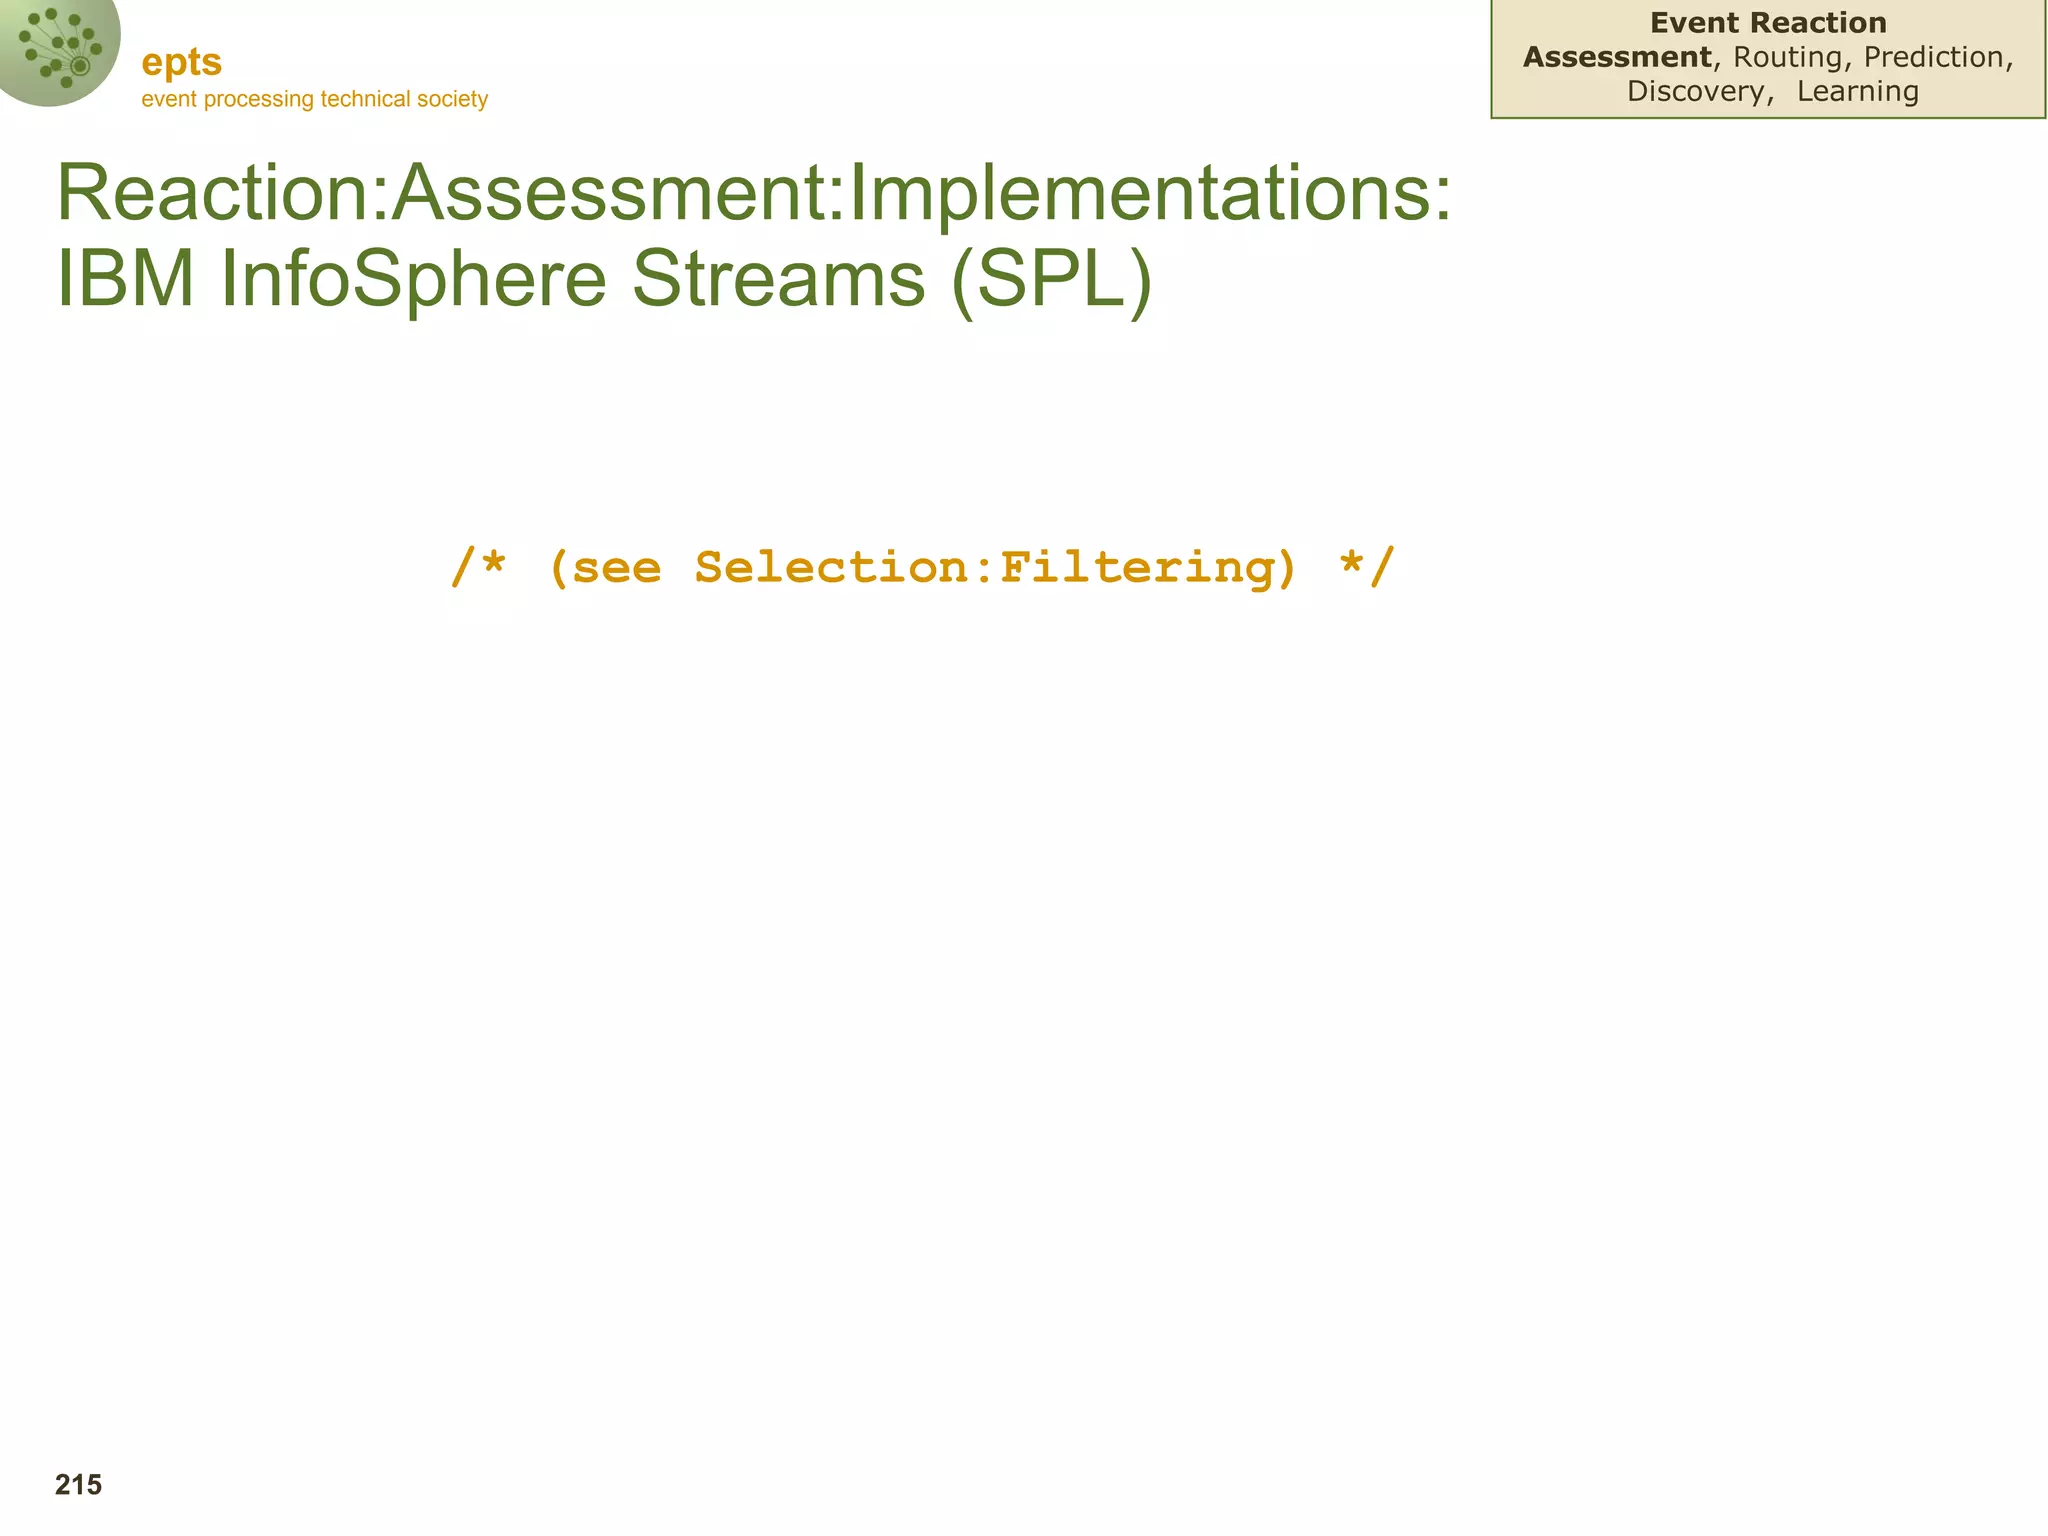
Task: Click the EPTS green circular logo
Action: point(58,48)
